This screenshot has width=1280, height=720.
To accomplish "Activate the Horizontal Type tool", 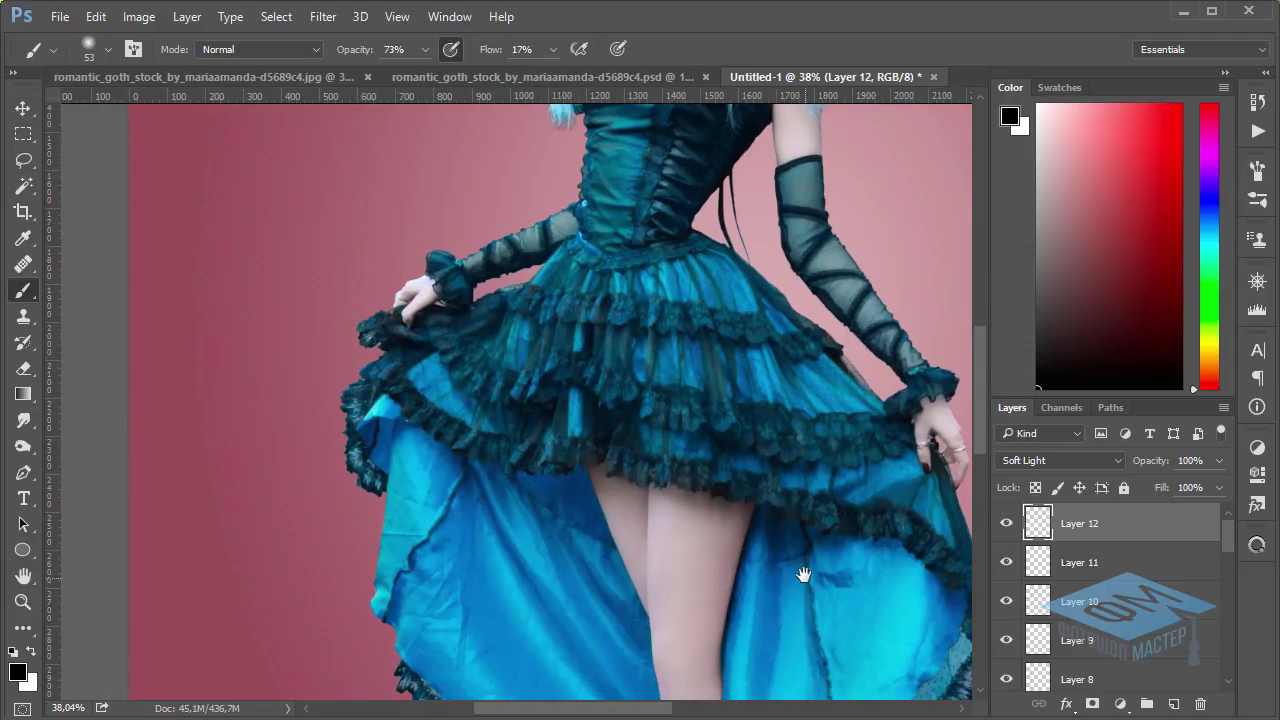I will (23, 498).
